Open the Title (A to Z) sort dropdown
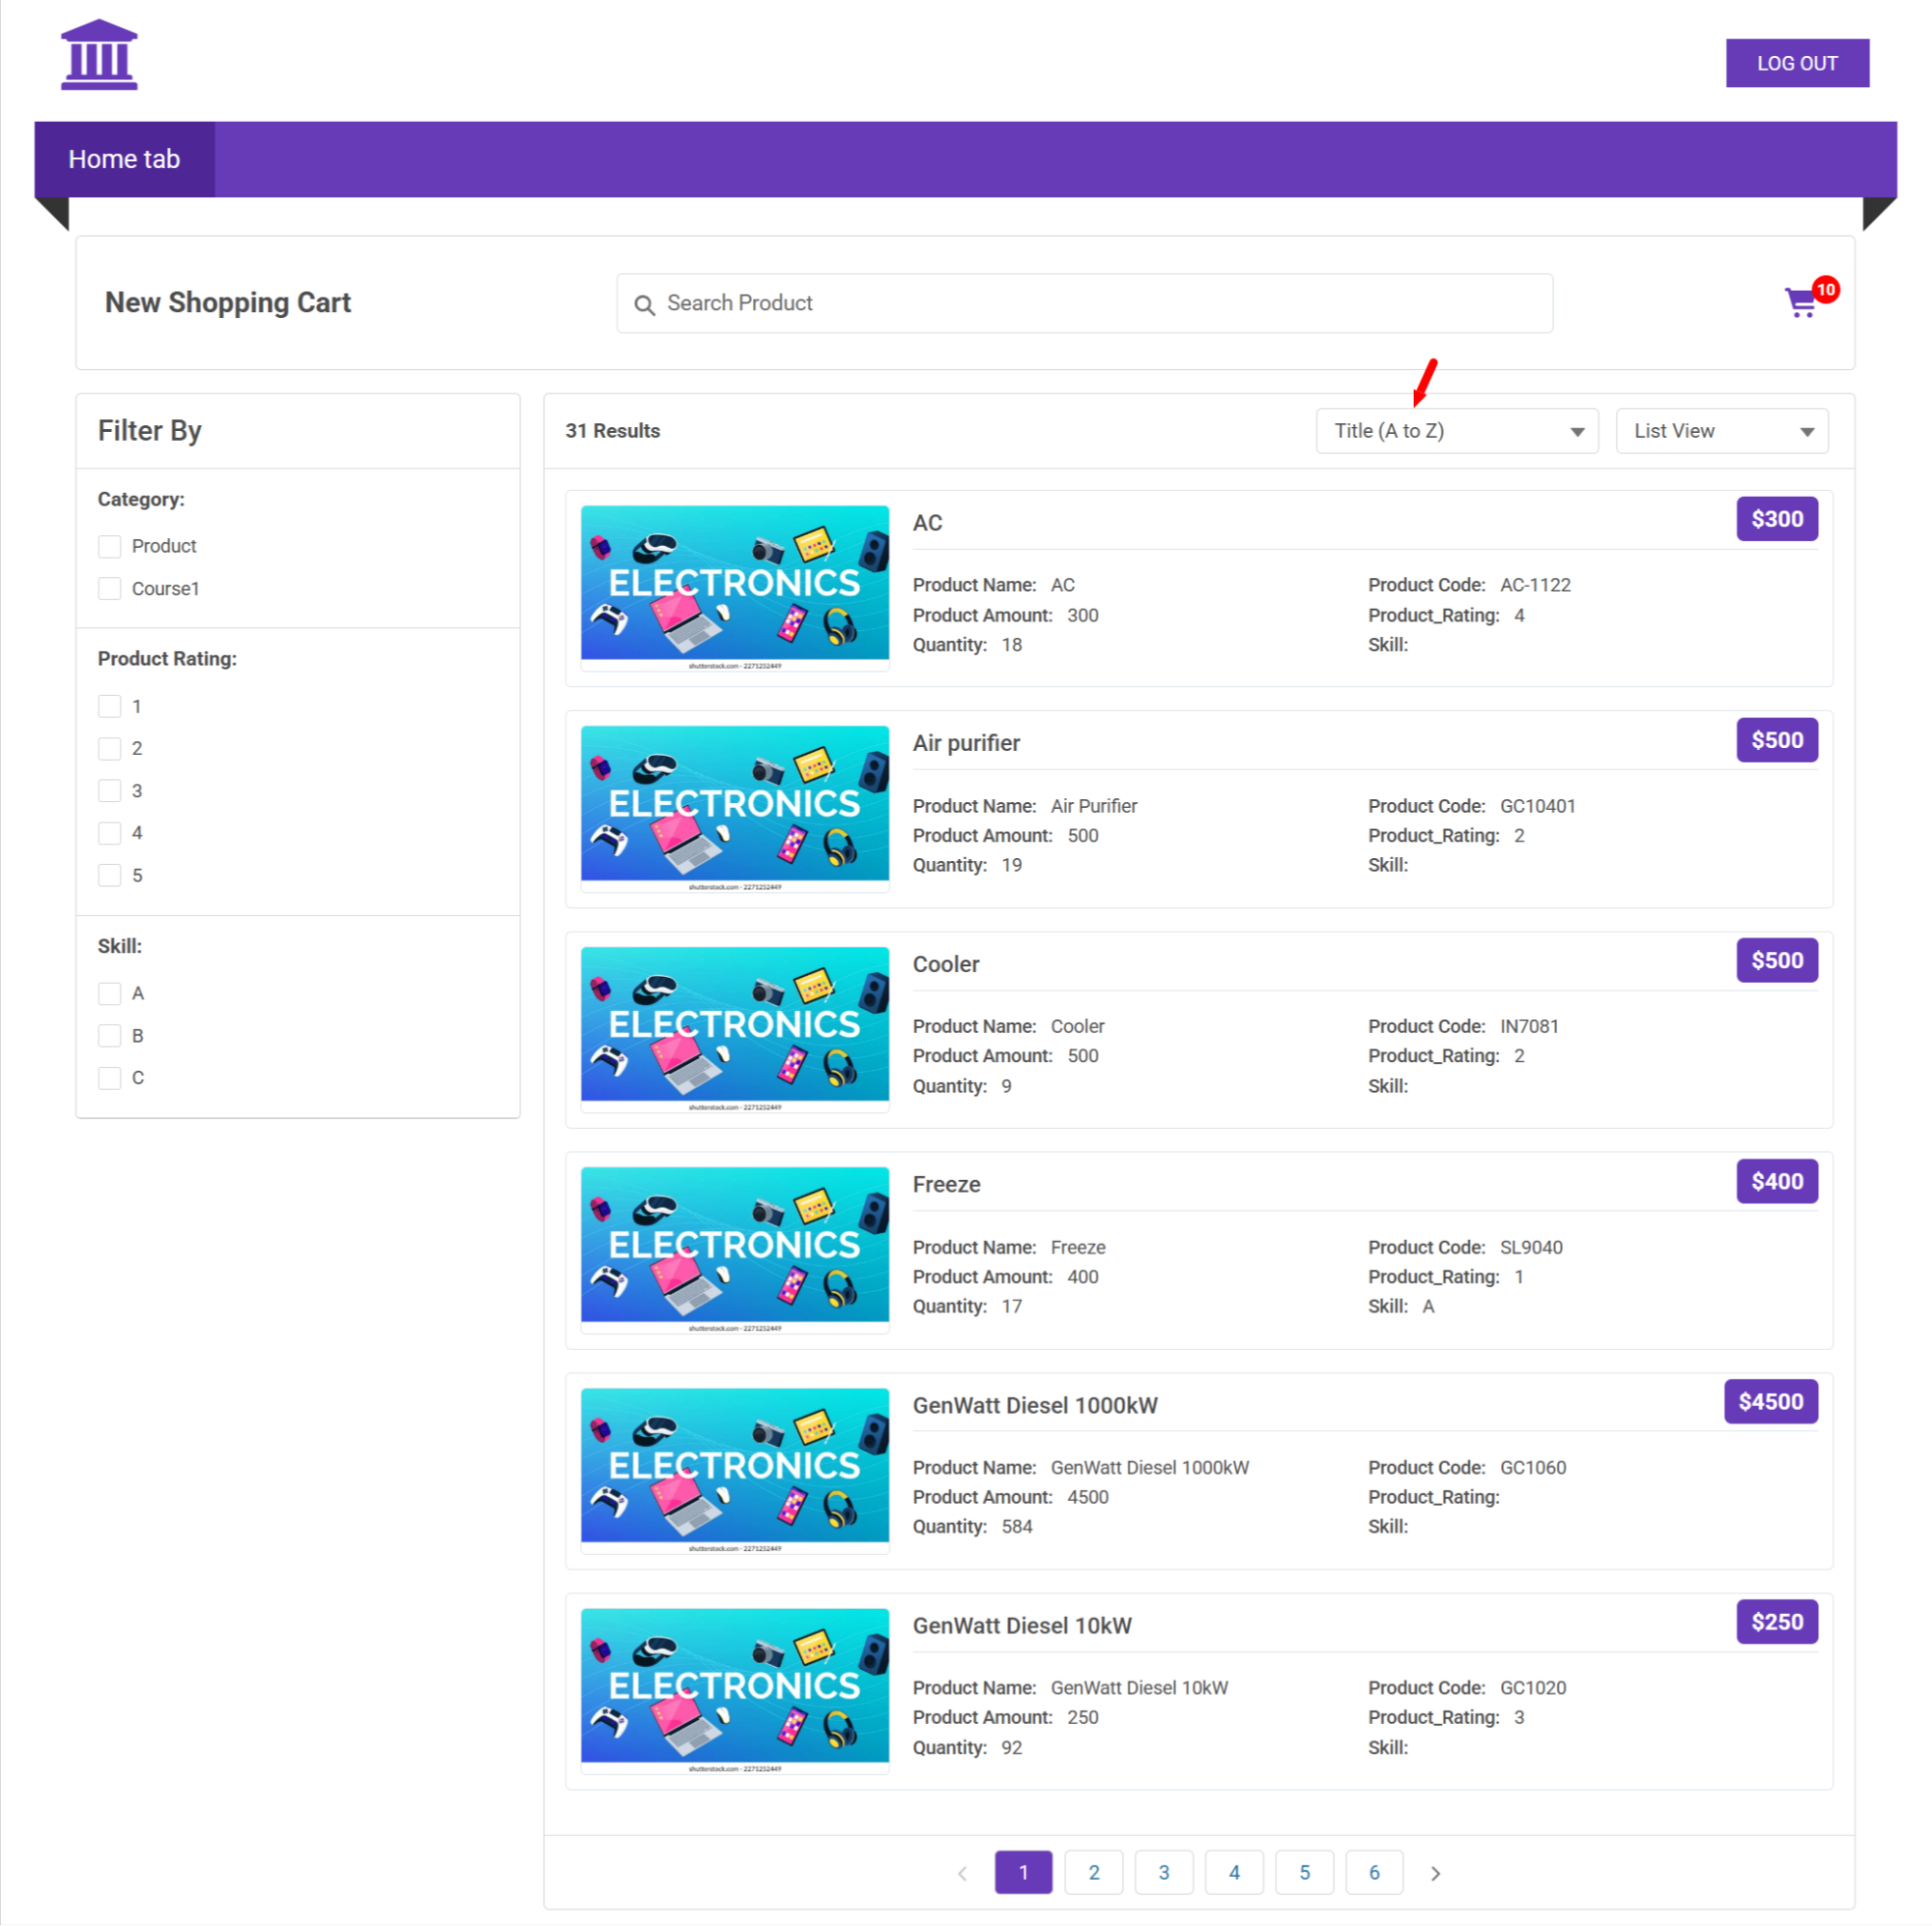The height and width of the screenshot is (1926, 1932). coord(1457,431)
